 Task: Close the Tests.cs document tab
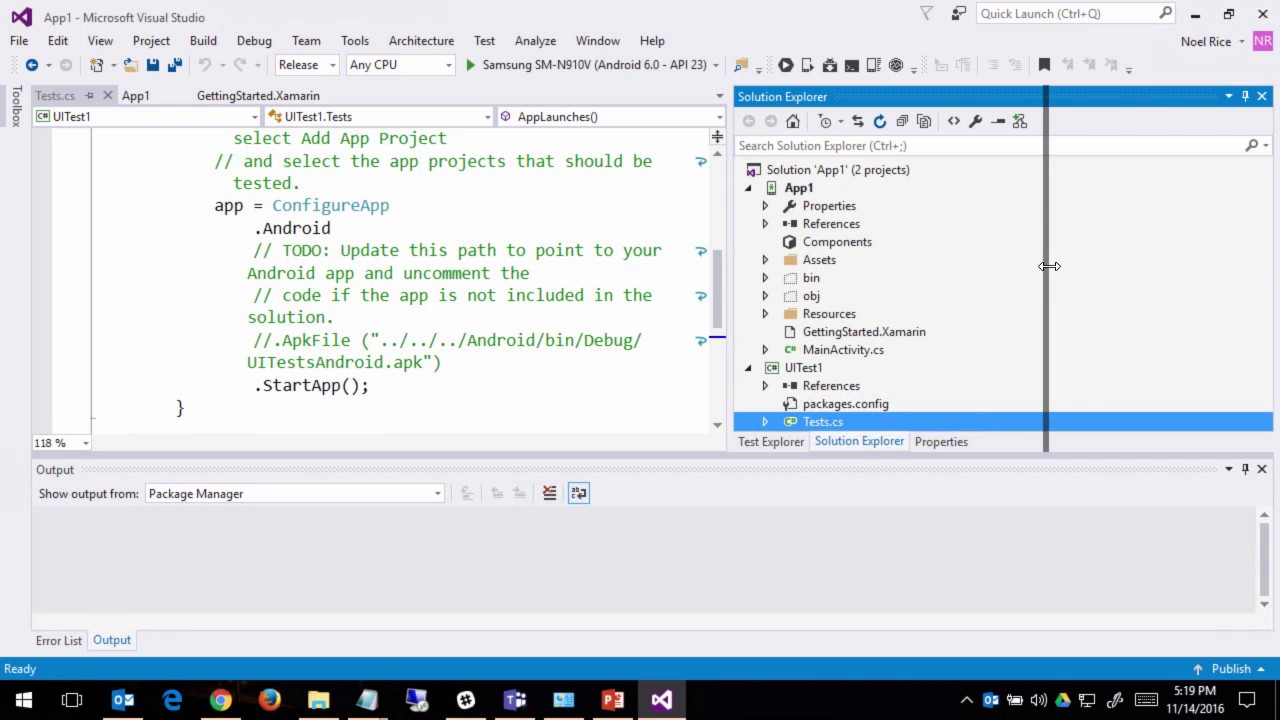pyautogui.click(x=108, y=96)
